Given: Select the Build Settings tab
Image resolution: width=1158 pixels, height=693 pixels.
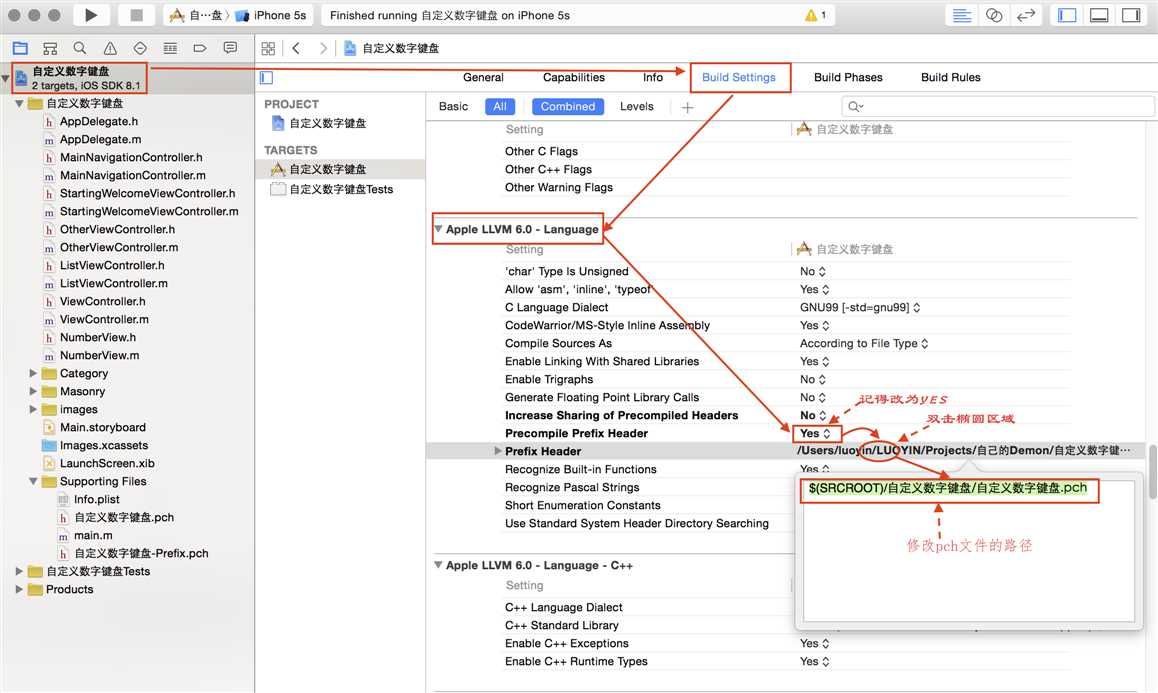Looking at the screenshot, I should (739, 77).
